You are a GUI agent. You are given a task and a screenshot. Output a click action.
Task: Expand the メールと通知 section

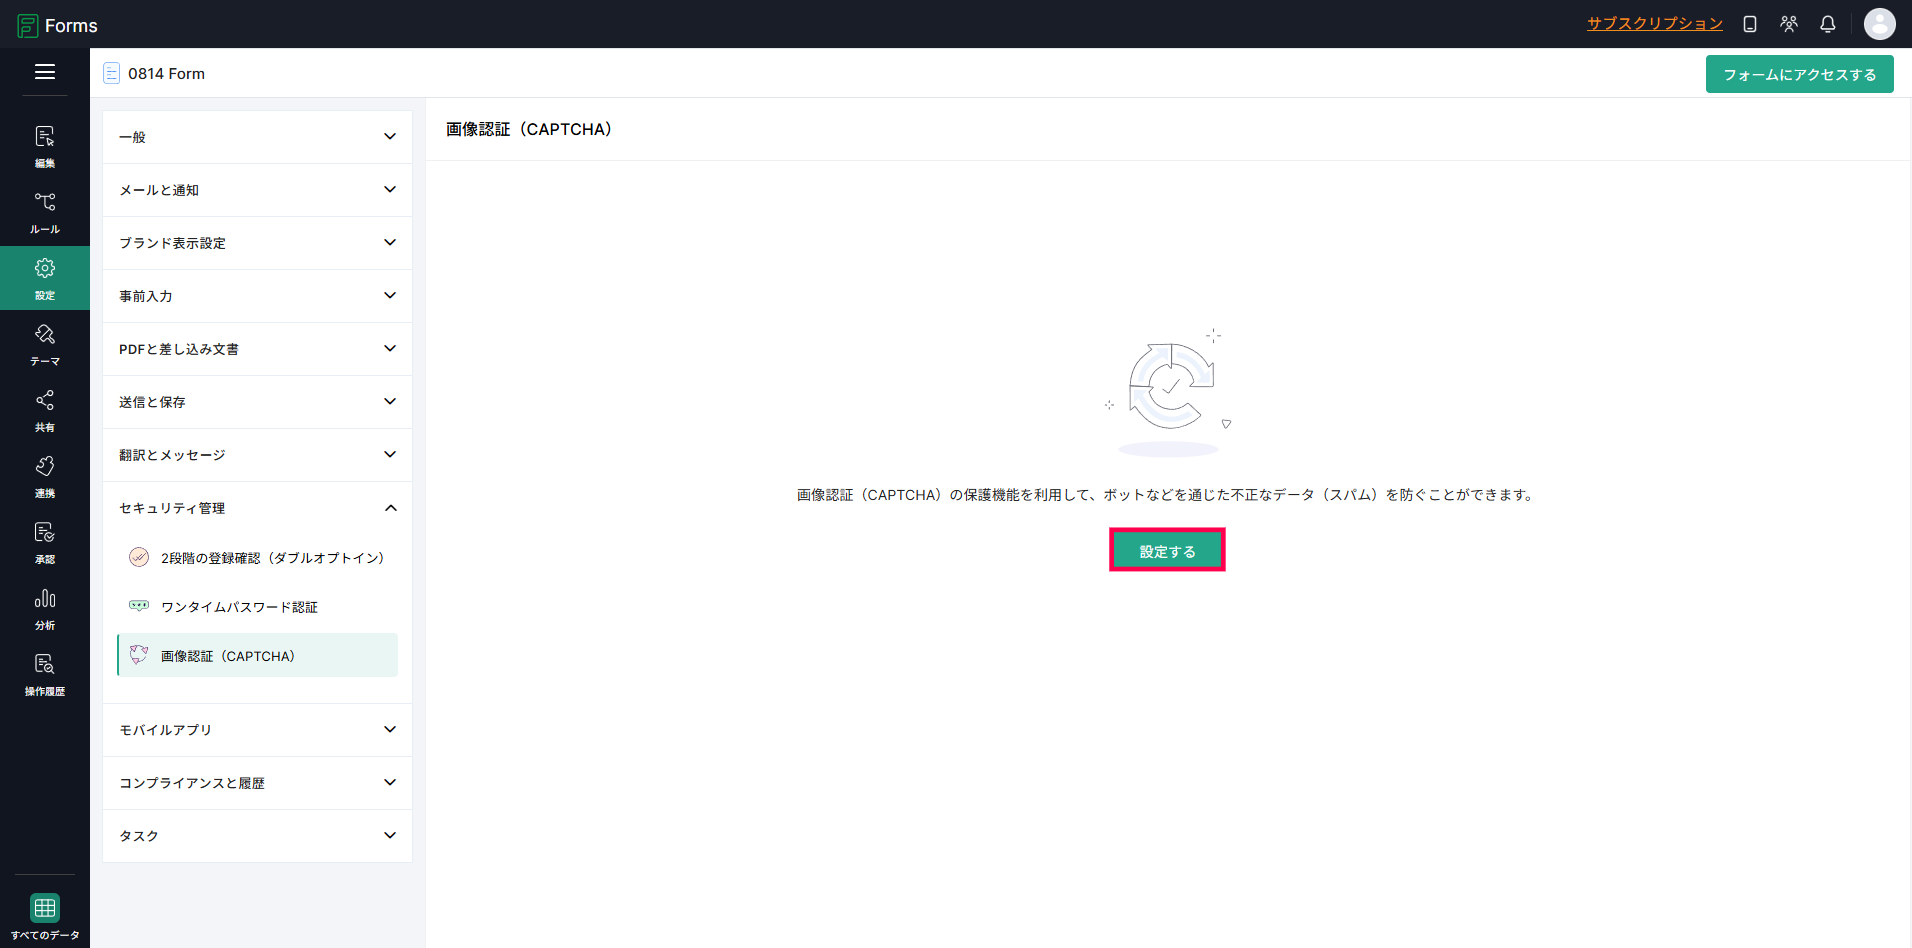point(257,190)
